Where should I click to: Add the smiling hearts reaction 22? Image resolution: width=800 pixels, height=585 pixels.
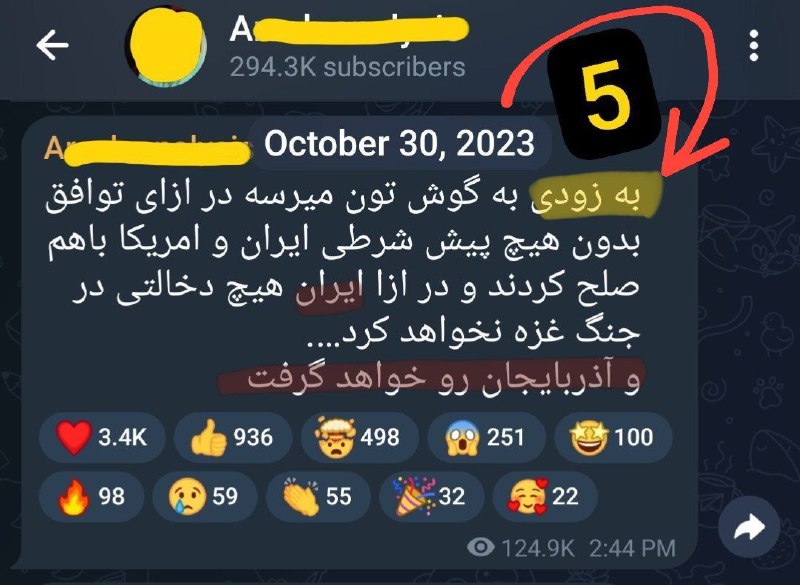click(x=545, y=497)
